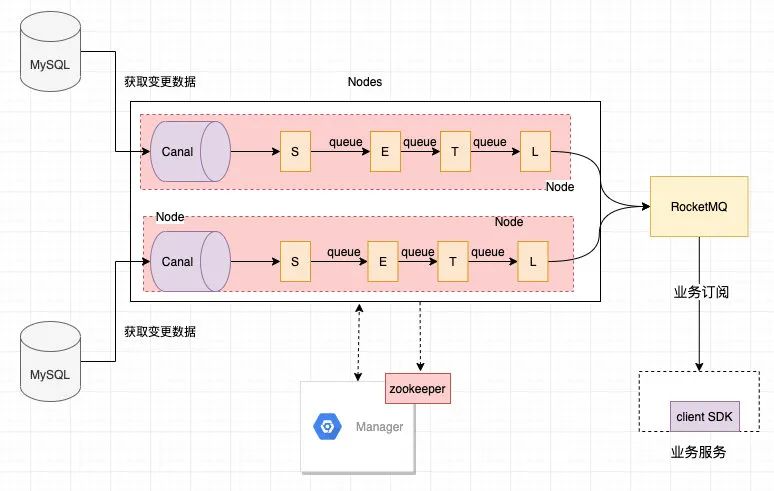The height and width of the screenshot is (491, 774).
Task: Click the blue hexagon Manager icon
Action: tap(327, 426)
